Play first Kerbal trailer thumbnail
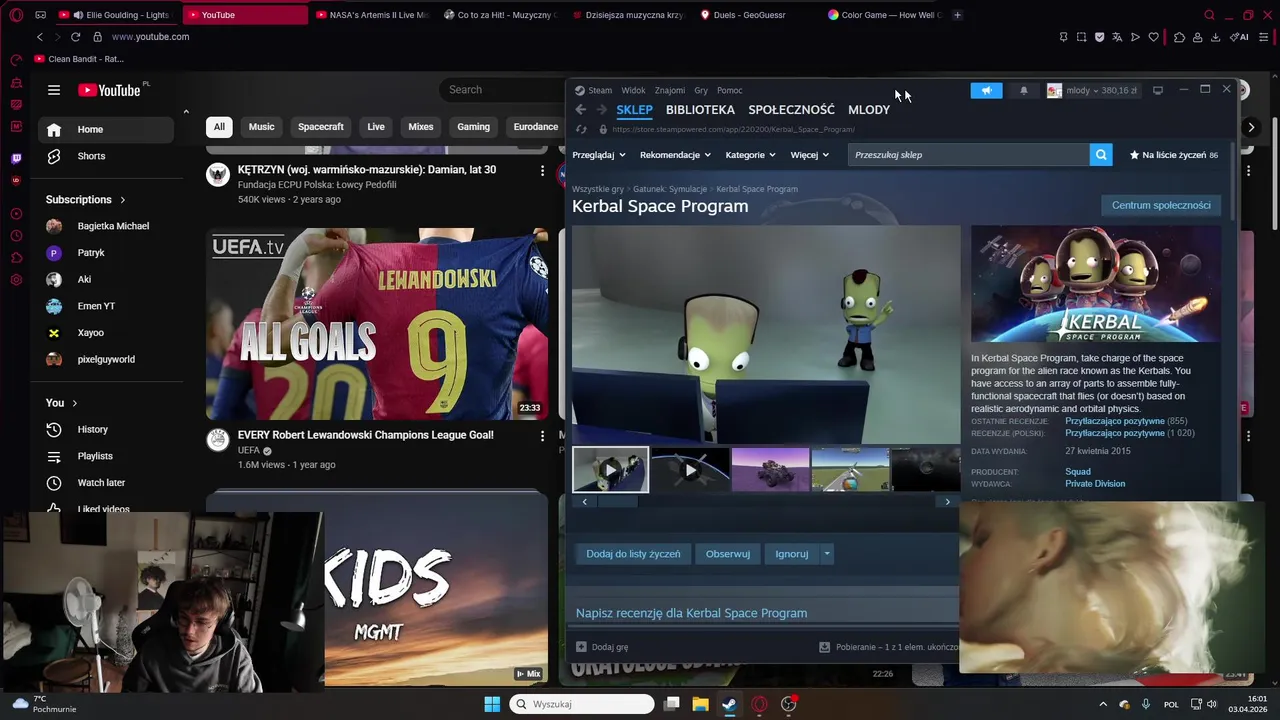Screen dimensions: 1280x720 [x=610, y=470]
